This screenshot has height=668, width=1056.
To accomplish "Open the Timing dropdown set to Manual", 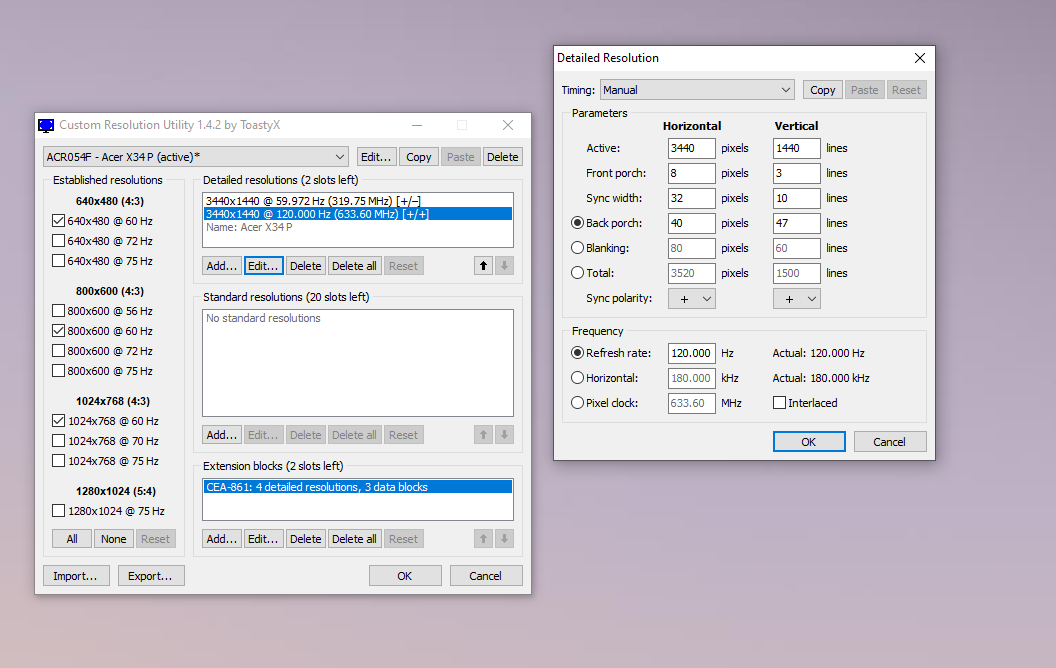I will pos(697,90).
